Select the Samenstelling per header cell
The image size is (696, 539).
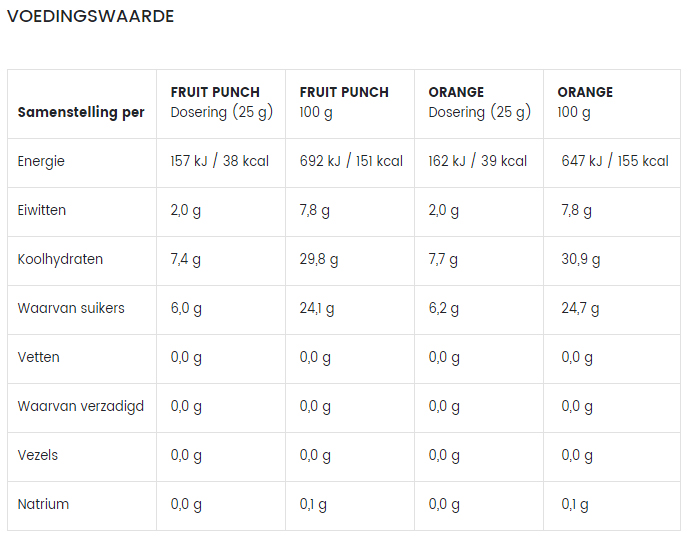(81, 112)
